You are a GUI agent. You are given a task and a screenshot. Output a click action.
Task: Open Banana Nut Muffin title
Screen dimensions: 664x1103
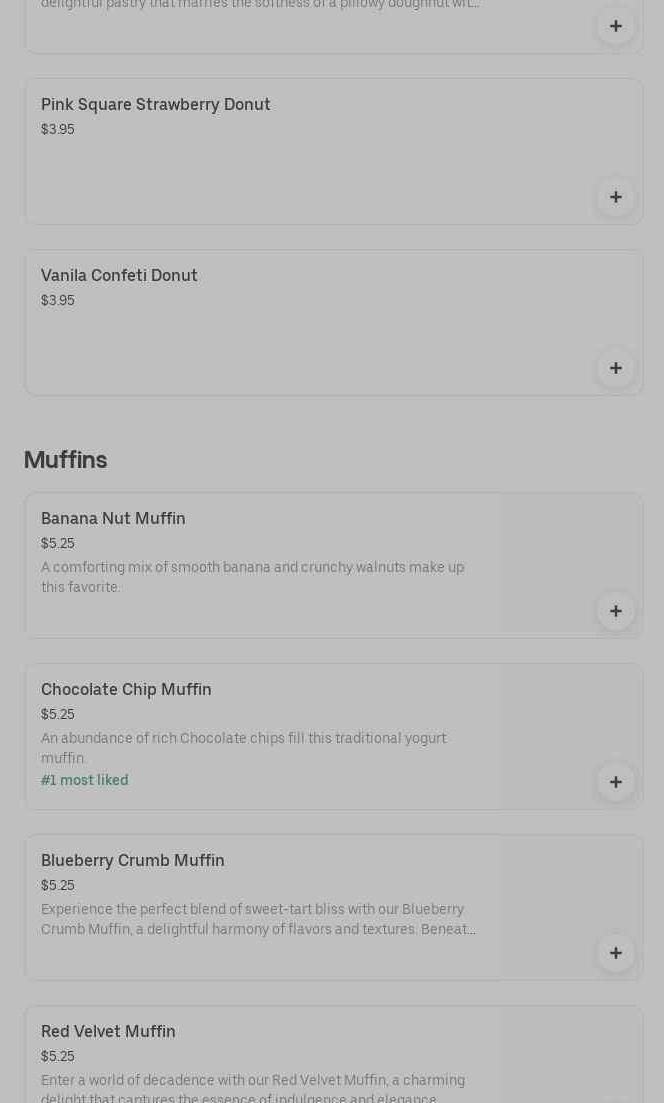[x=113, y=518]
